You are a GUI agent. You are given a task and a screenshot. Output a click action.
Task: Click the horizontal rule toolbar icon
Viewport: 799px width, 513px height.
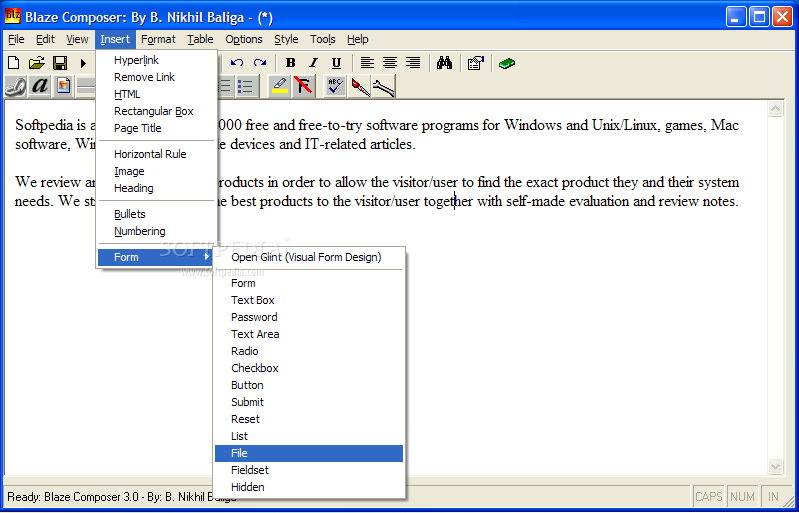point(86,86)
